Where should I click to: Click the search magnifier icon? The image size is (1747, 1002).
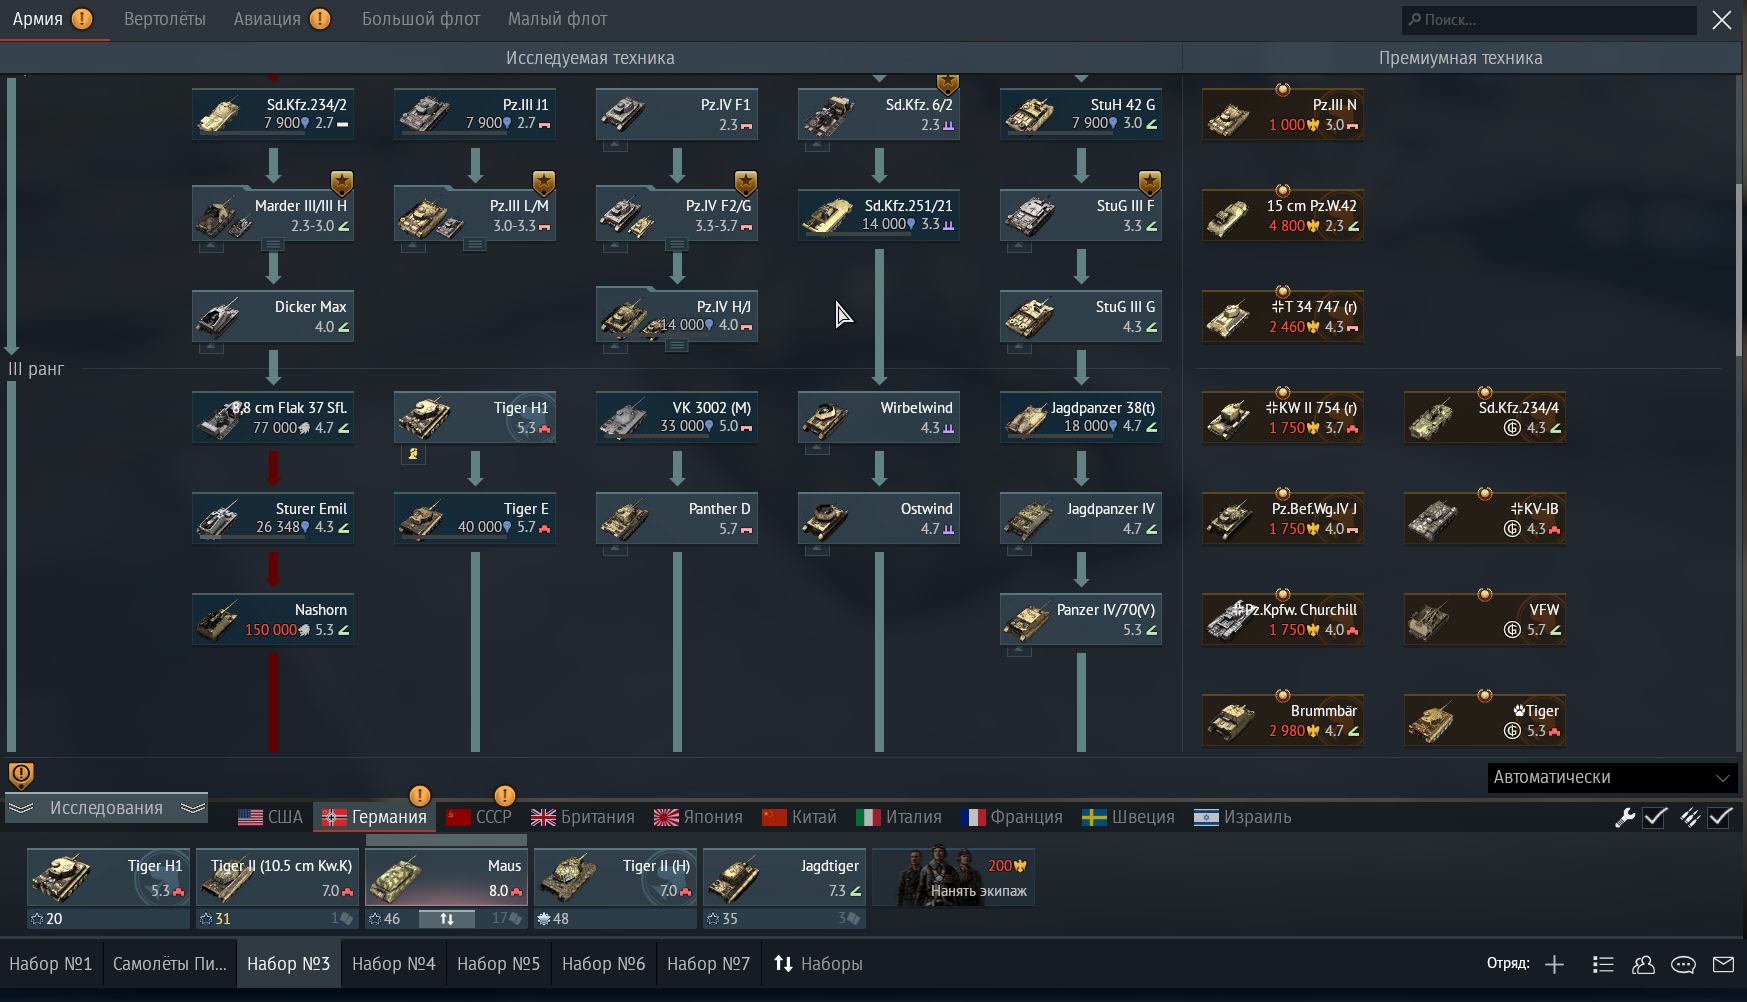click(1414, 19)
